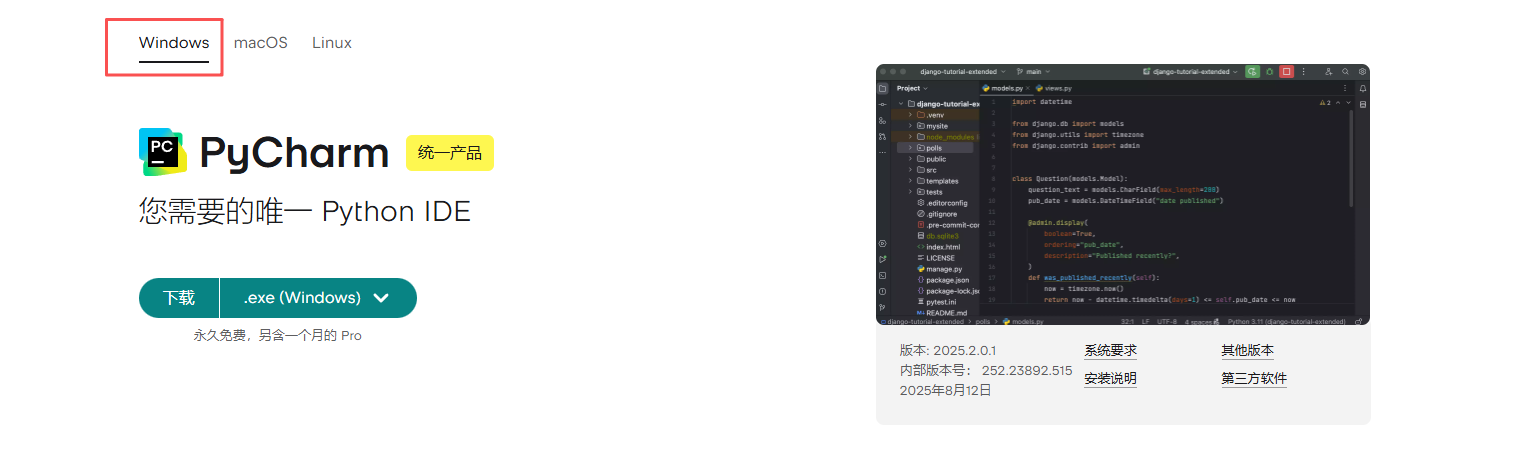Viewport: 1518px width, 456px height.
Task: Click the PyCharm PC logo icon
Action: 162,152
